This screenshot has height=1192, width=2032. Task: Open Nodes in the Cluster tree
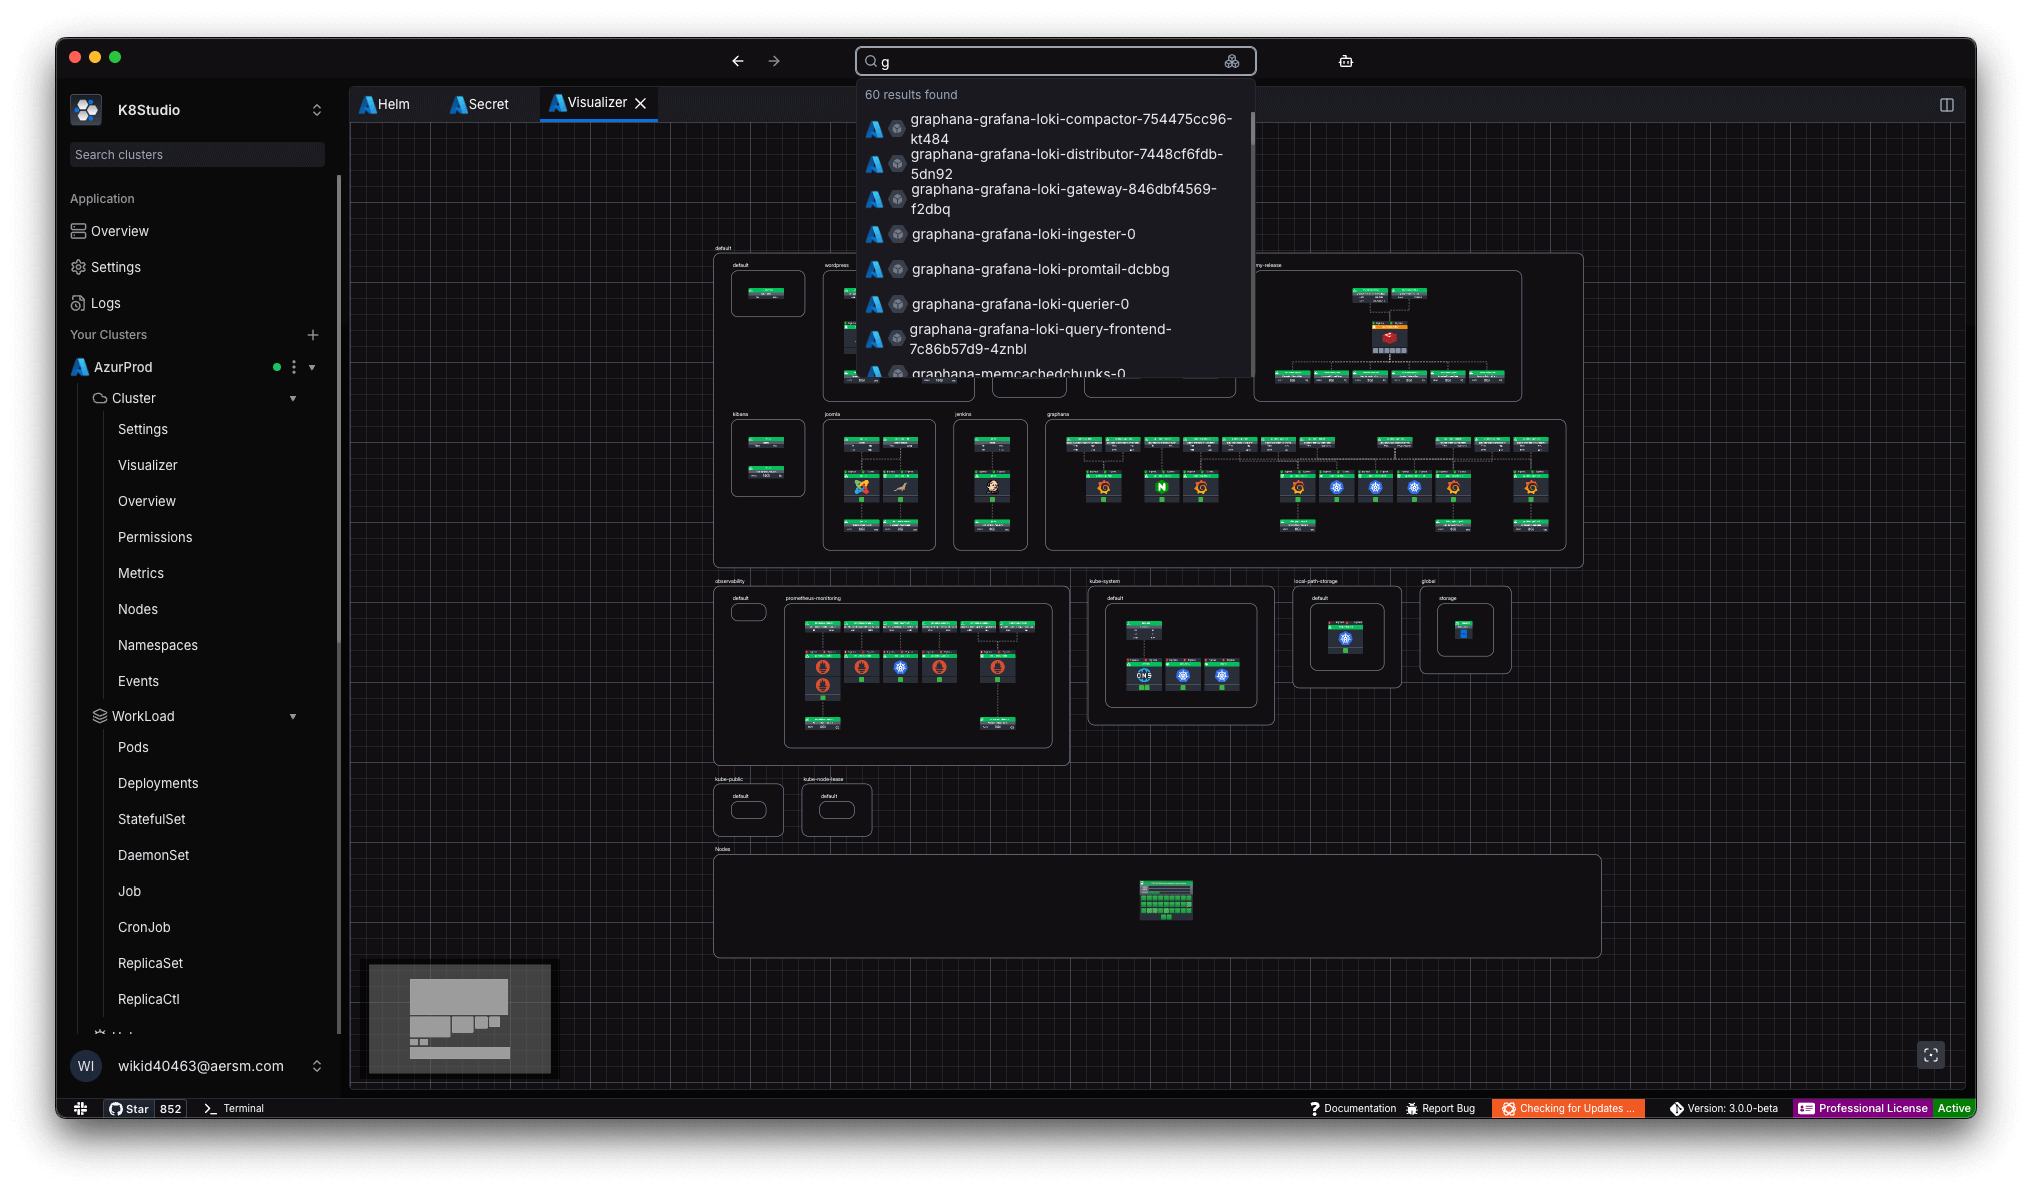(138, 609)
